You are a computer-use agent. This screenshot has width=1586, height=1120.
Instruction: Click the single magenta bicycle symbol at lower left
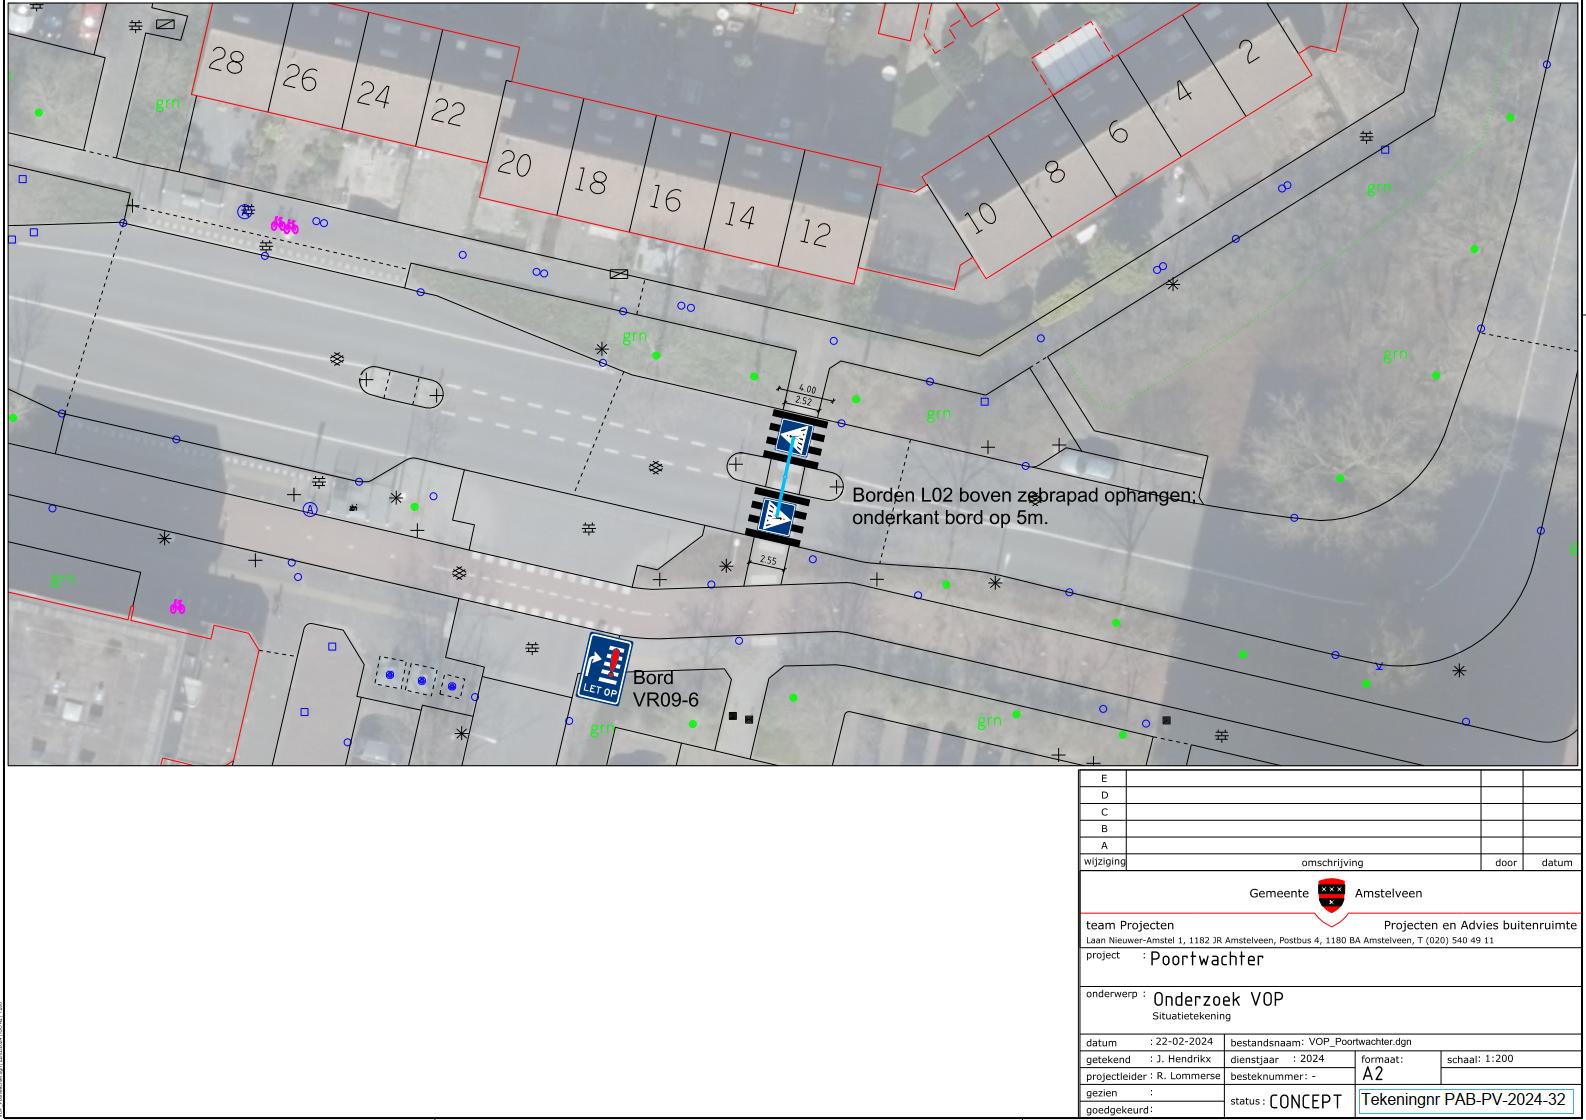click(177, 606)
